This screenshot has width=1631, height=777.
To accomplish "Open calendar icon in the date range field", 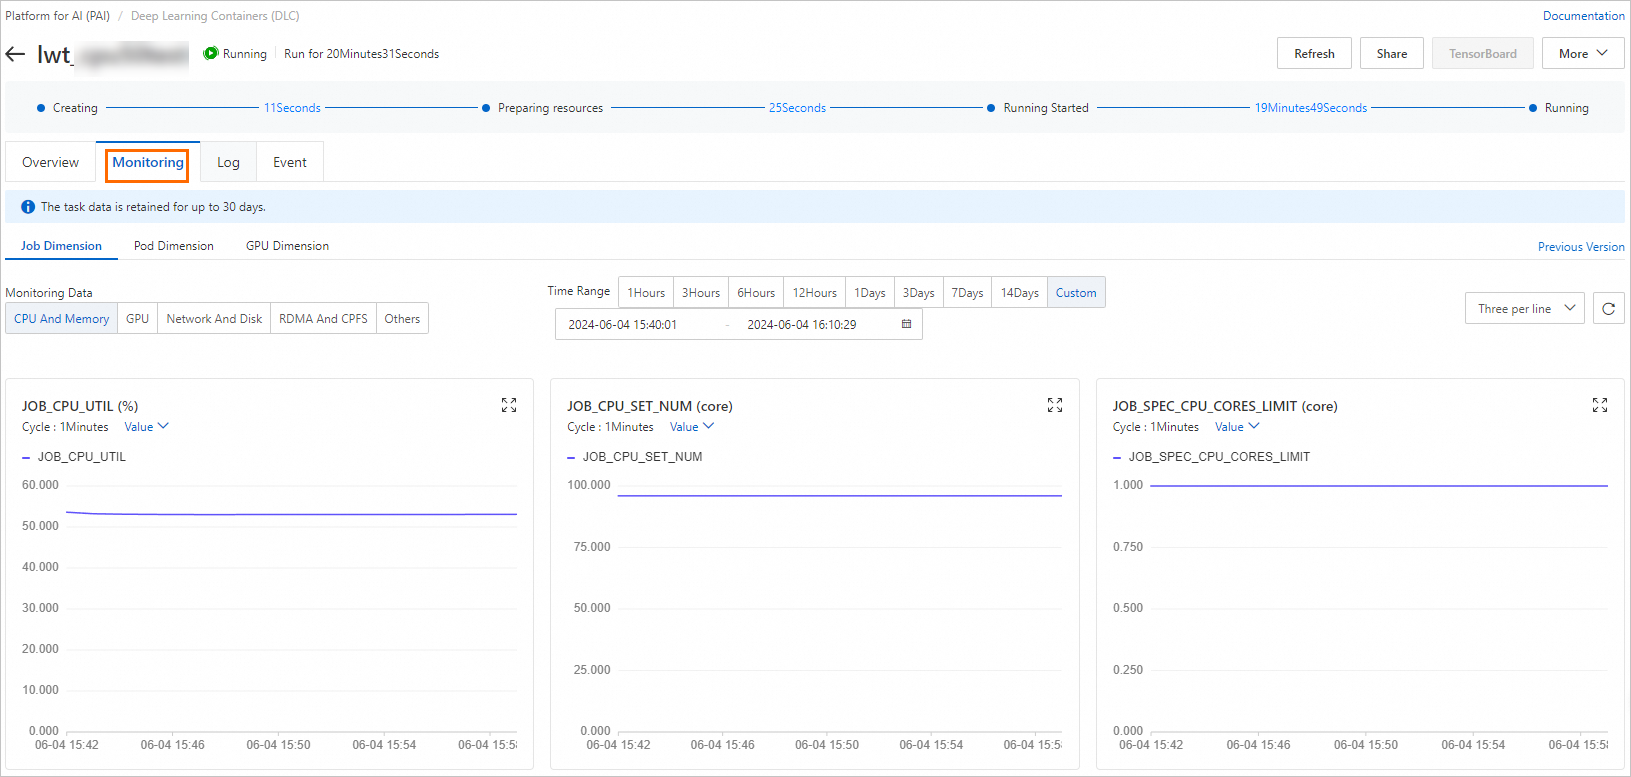I will tap(906, 324).
